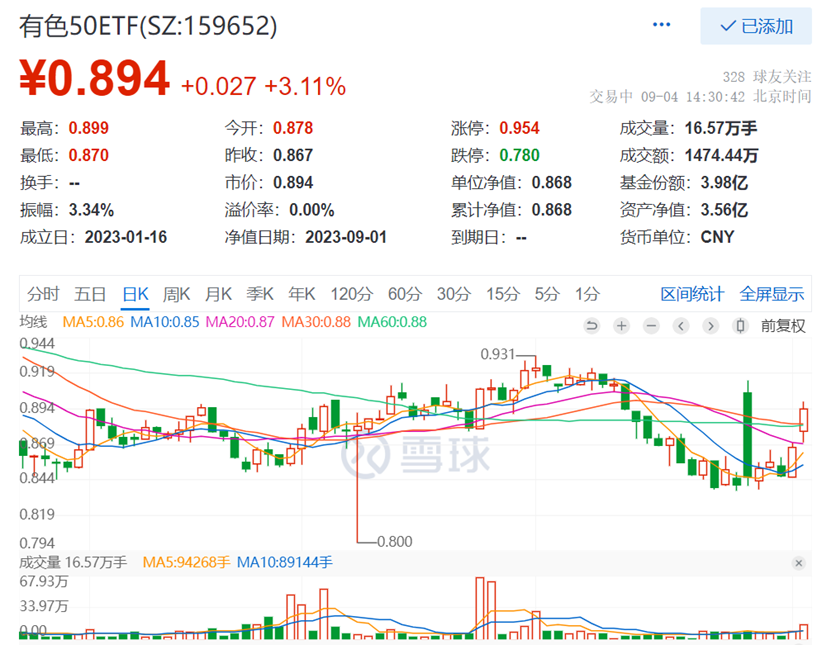Click the tallest red volume bar in volume chart

pyautogui.click(x=480, y=608)
